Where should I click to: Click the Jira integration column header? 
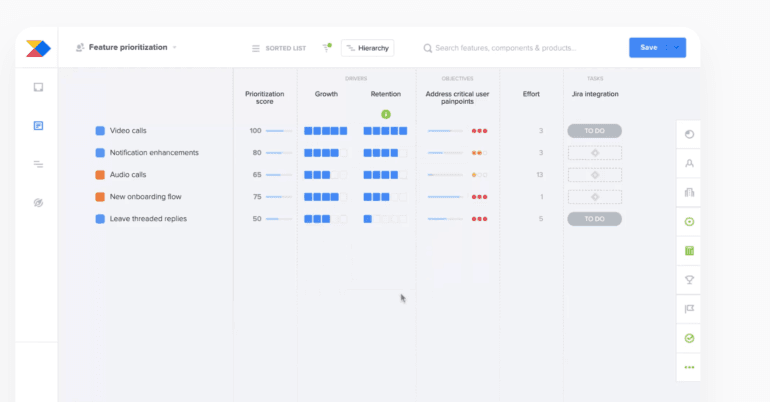[x=595, y=94]
